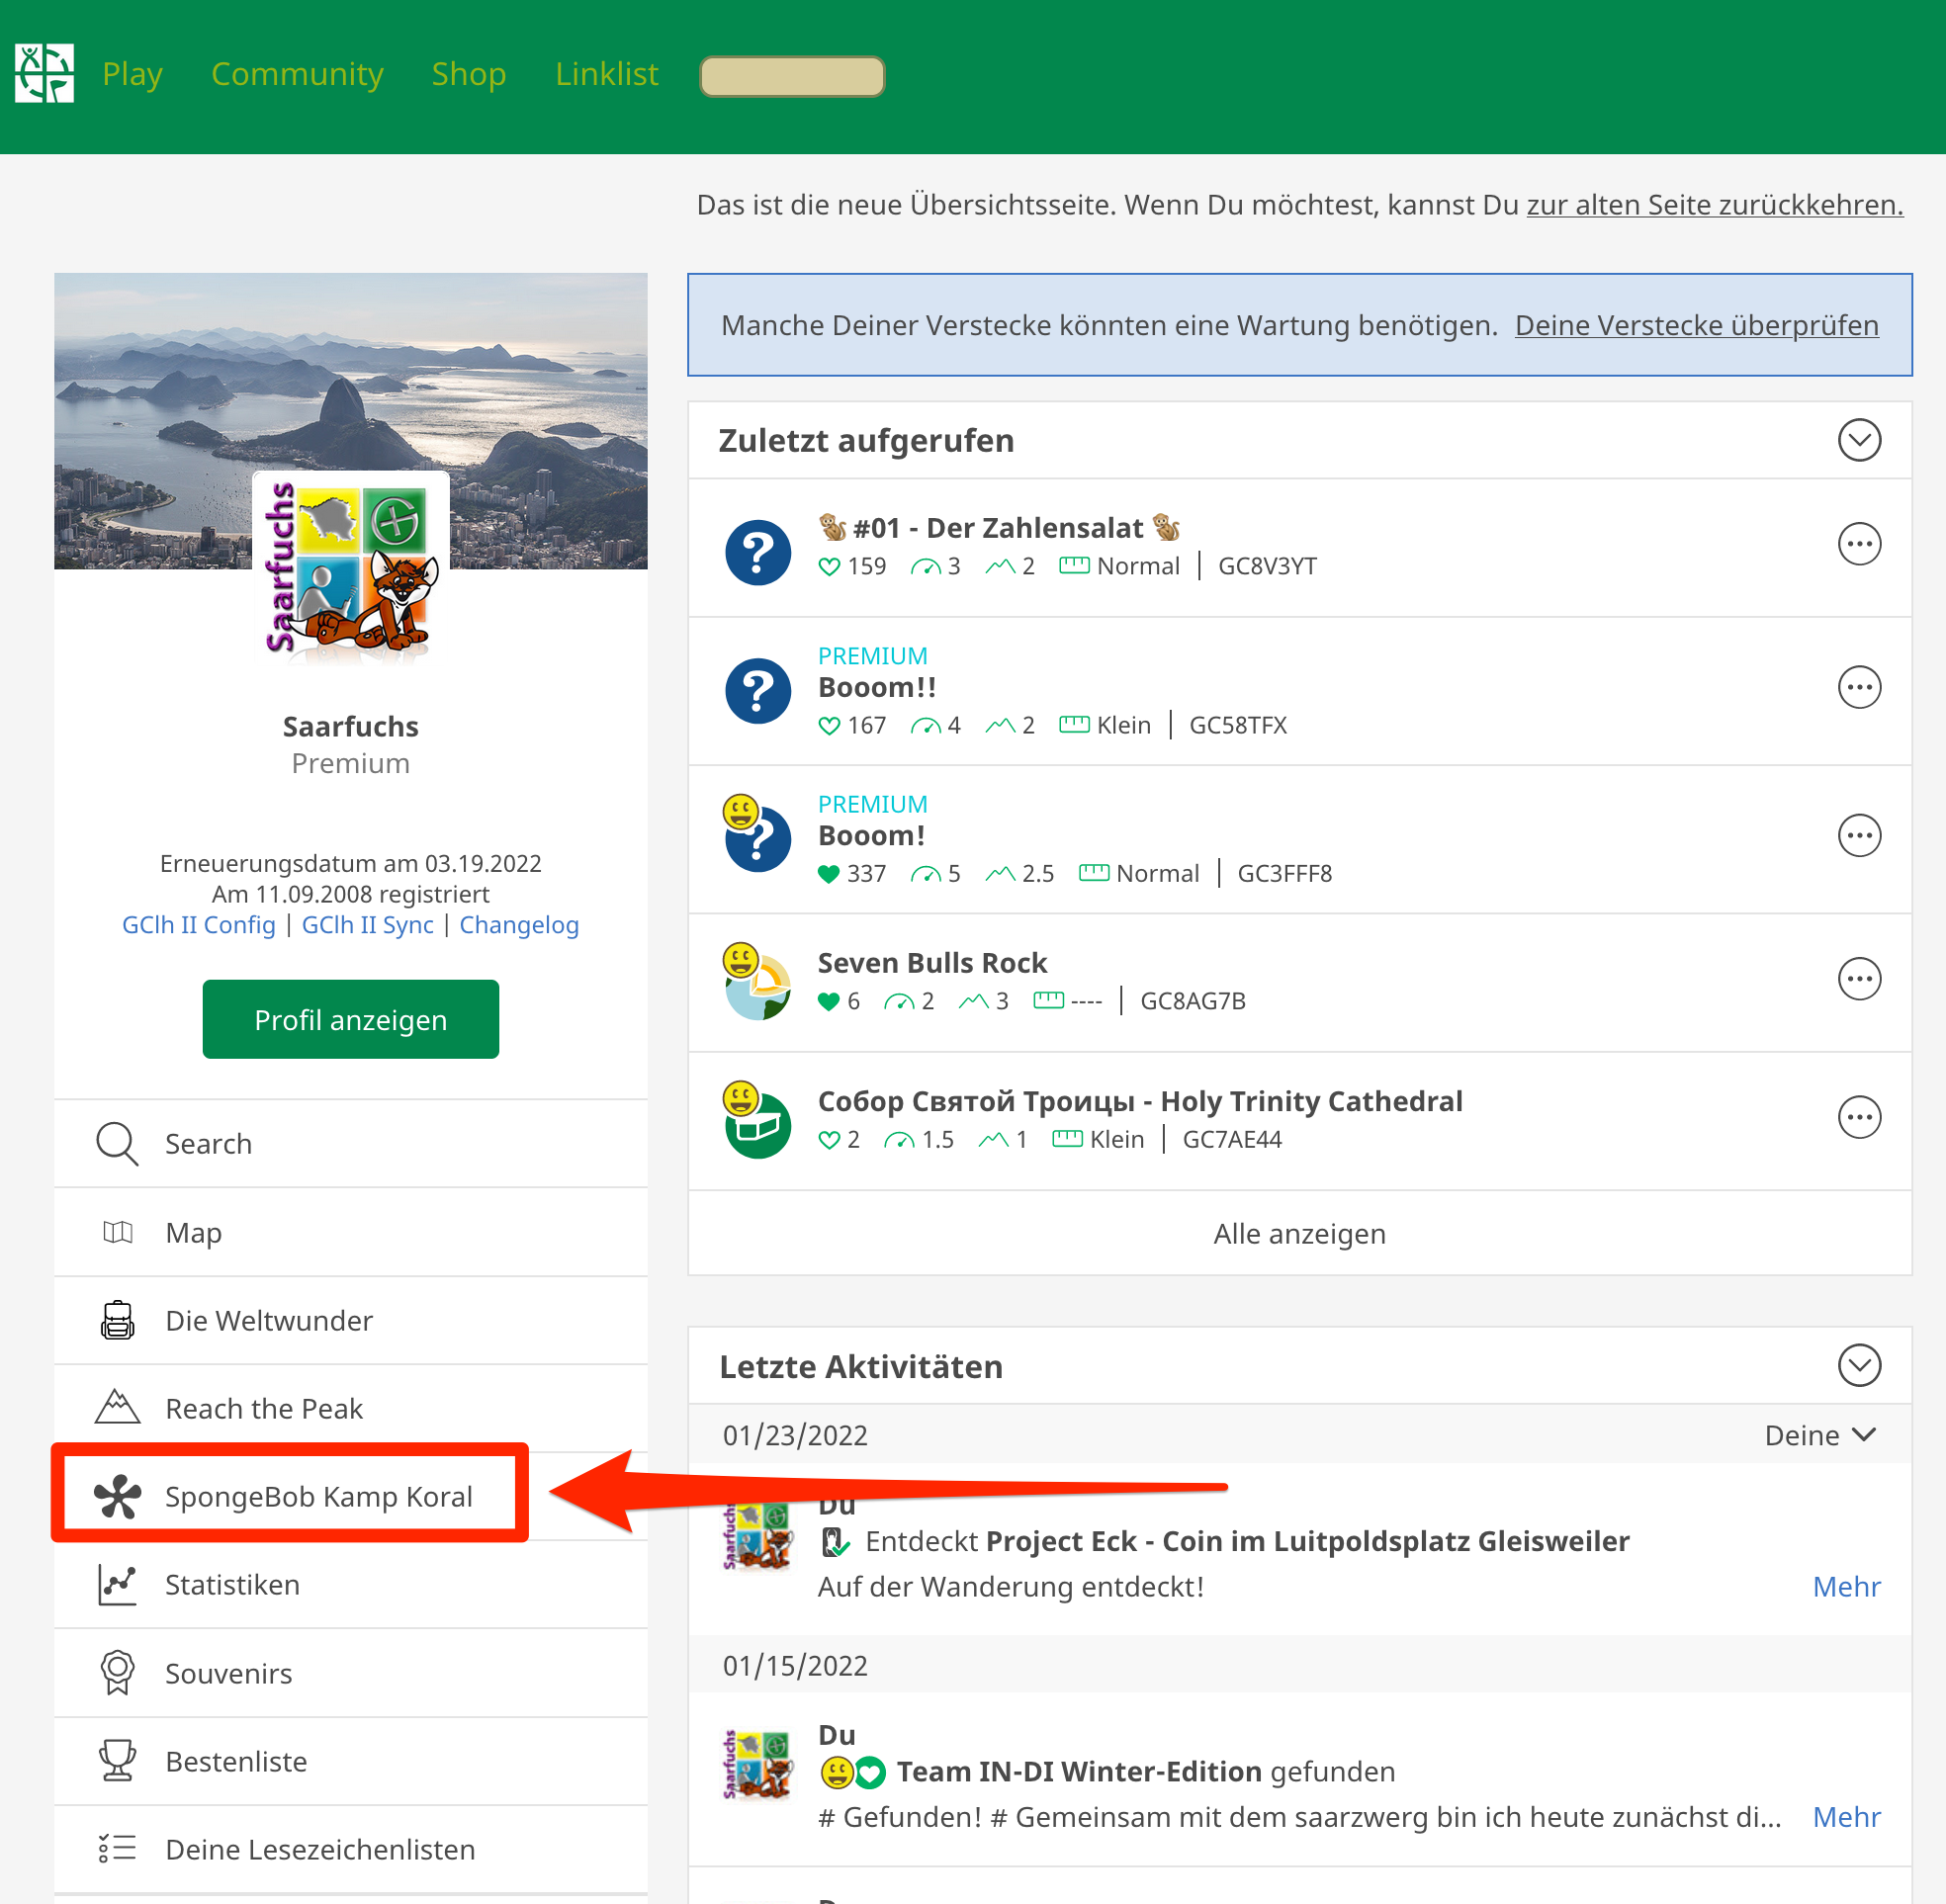
Task: Click the Die Weltwunder backpack icon
Action: pos(117,1320)
